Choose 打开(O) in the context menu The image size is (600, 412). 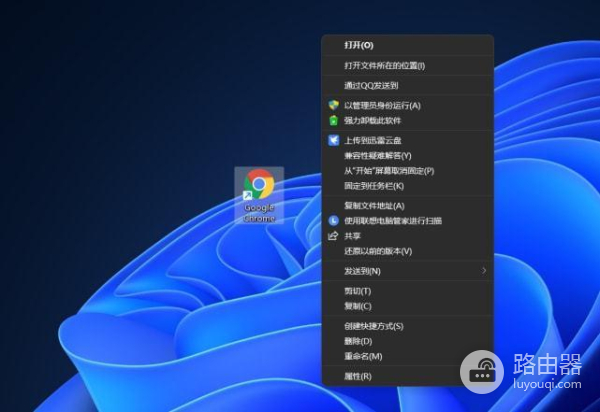[408, 45]
